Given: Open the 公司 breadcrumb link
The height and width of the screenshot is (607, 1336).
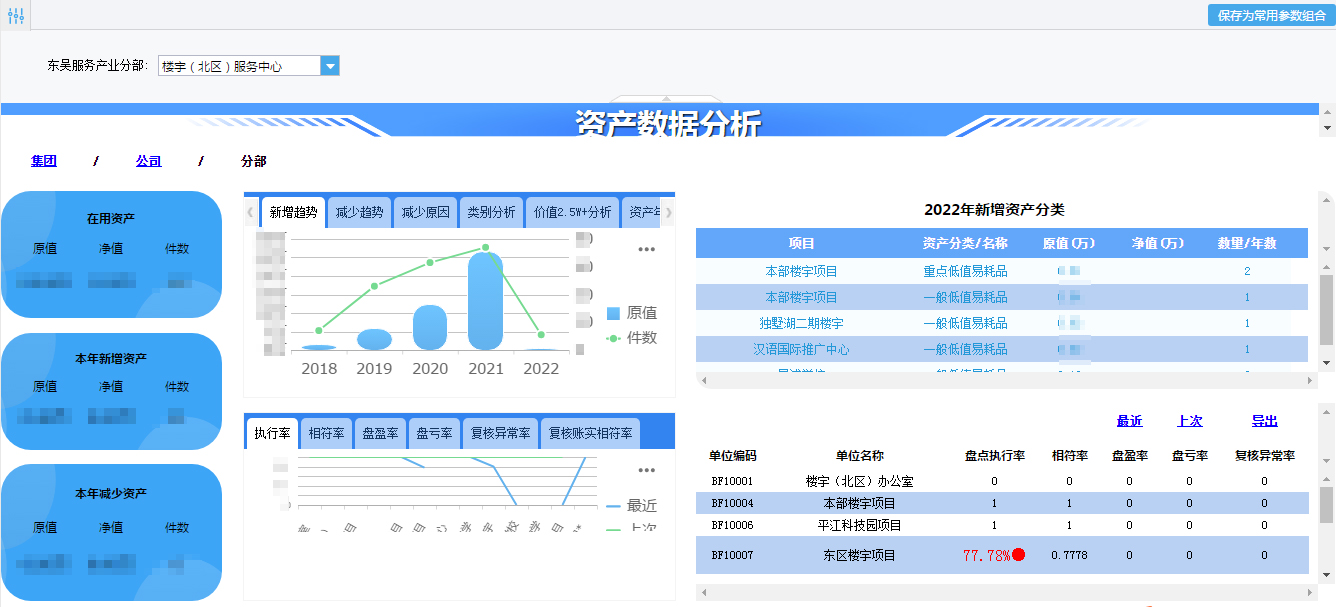Looking at the screenshot, I should click(x=148, y=160).
